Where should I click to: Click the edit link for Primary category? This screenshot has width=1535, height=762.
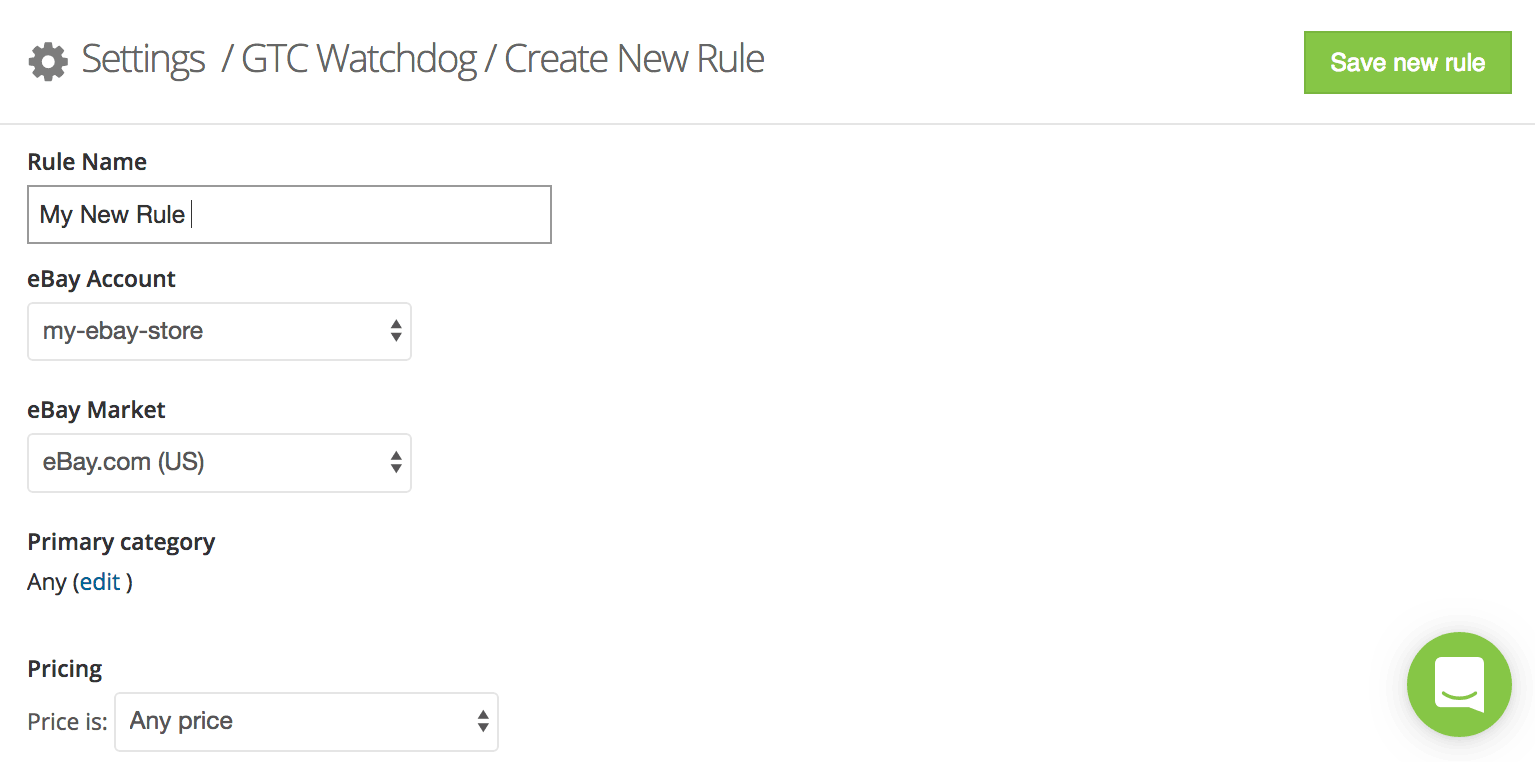(100, 582)
